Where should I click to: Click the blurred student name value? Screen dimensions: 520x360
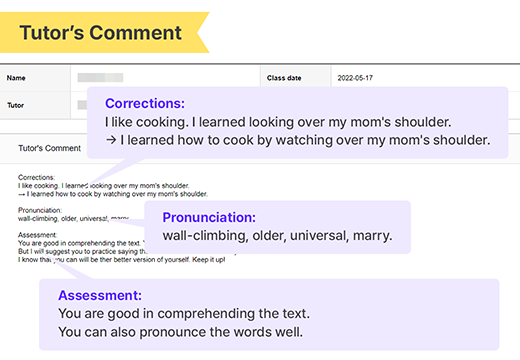tap(100, 78)
